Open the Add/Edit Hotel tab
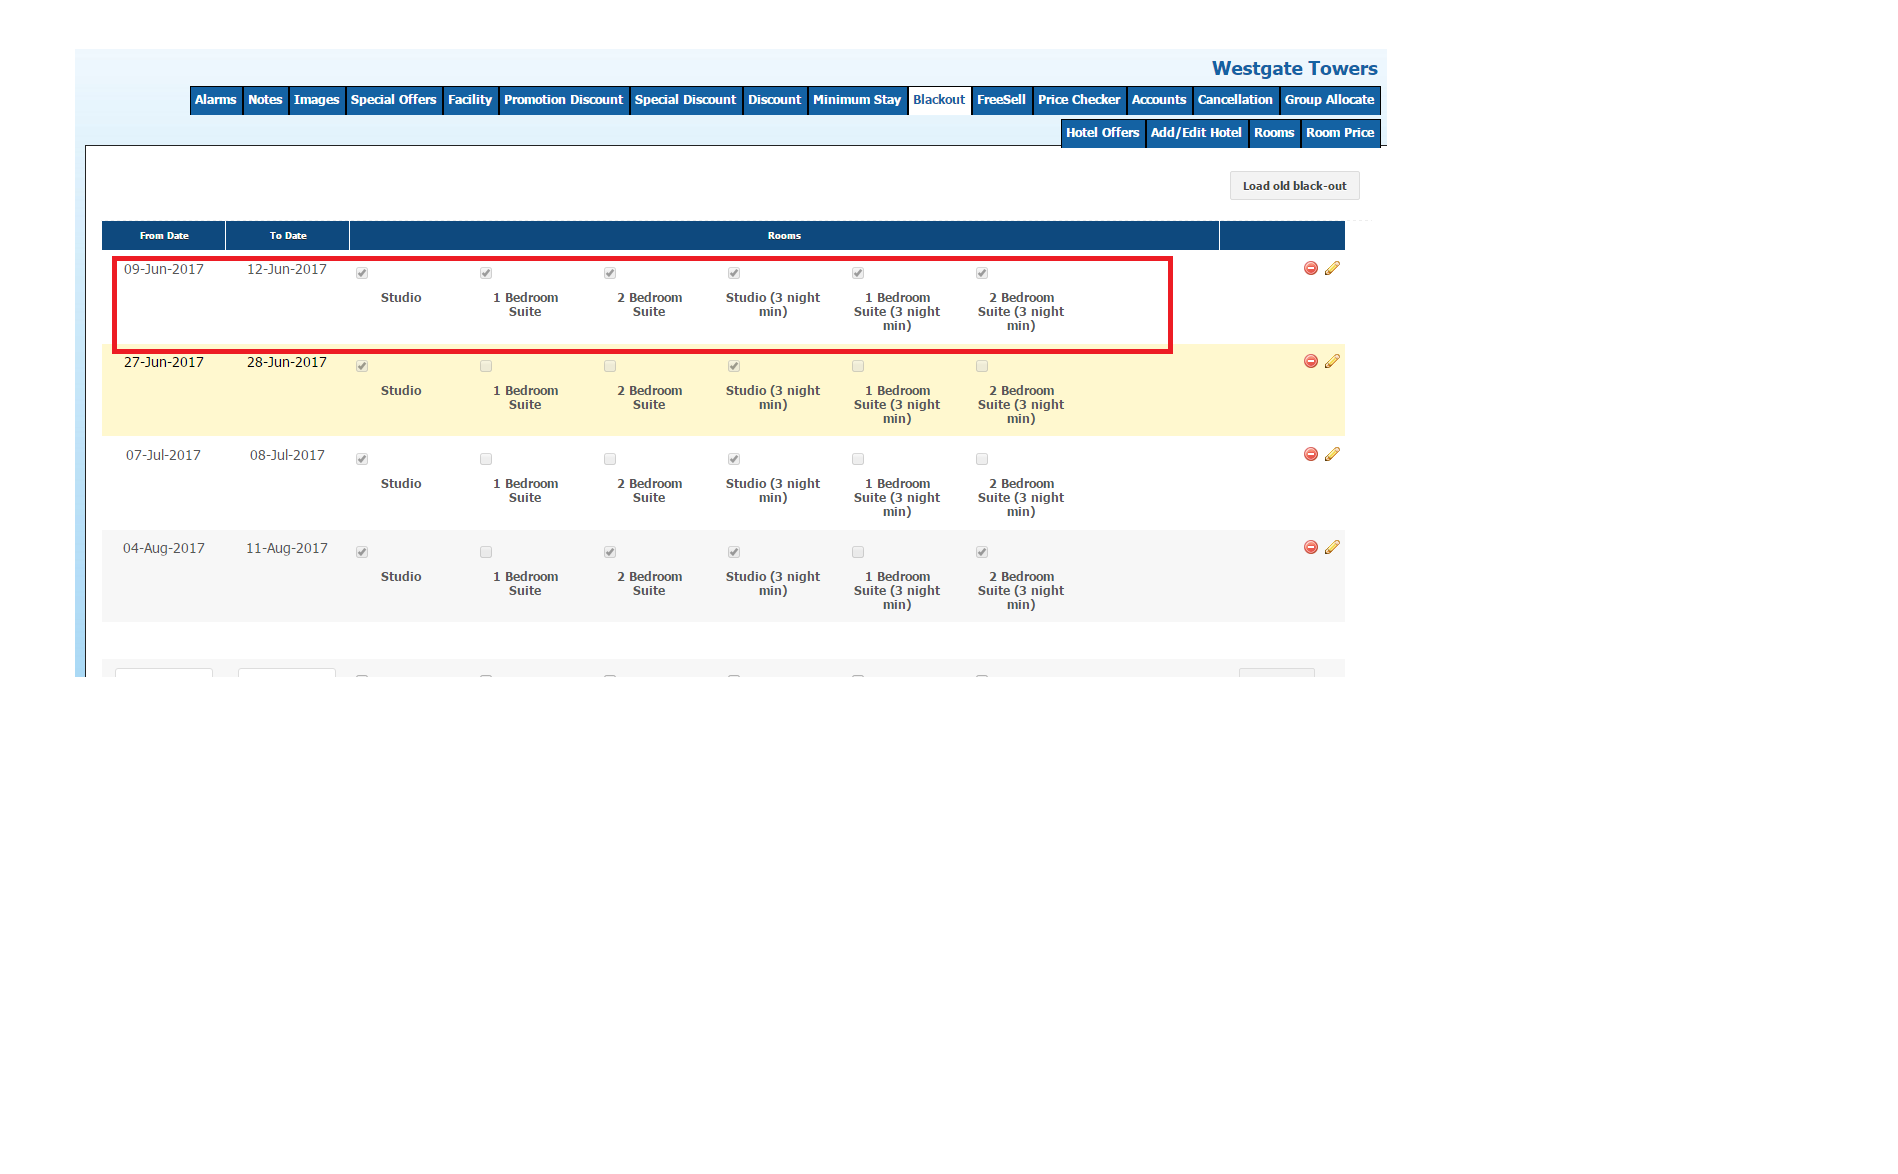1898x1174 pixels. click(x=1197, y=133)
